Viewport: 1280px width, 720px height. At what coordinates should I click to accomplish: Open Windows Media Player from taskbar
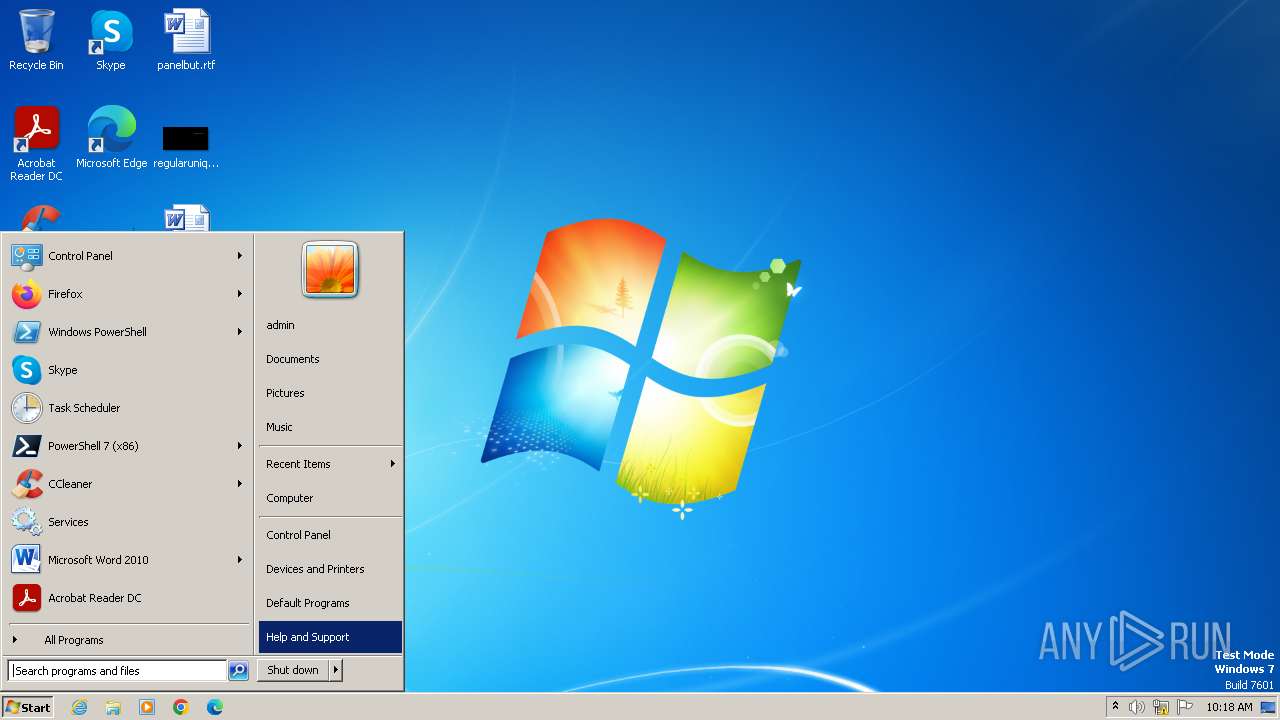147,707
